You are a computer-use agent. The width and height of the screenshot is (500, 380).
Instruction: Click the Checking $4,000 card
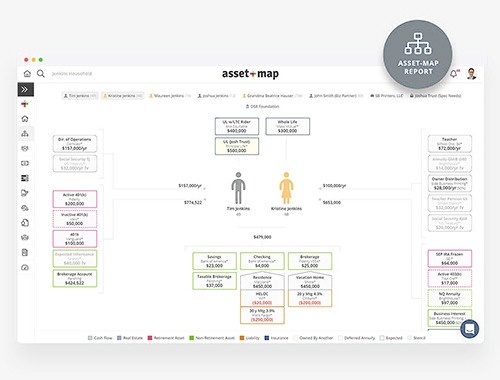262,261
